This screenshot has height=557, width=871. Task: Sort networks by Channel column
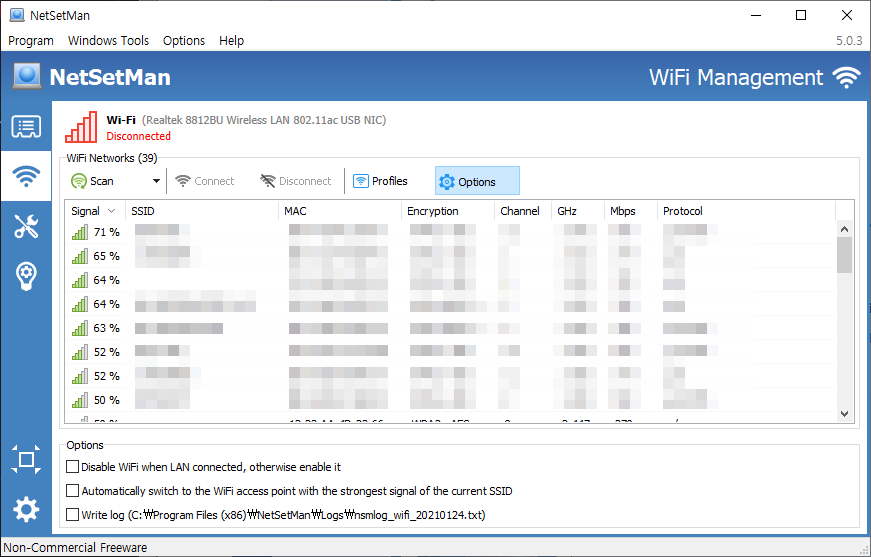[523, 211]
